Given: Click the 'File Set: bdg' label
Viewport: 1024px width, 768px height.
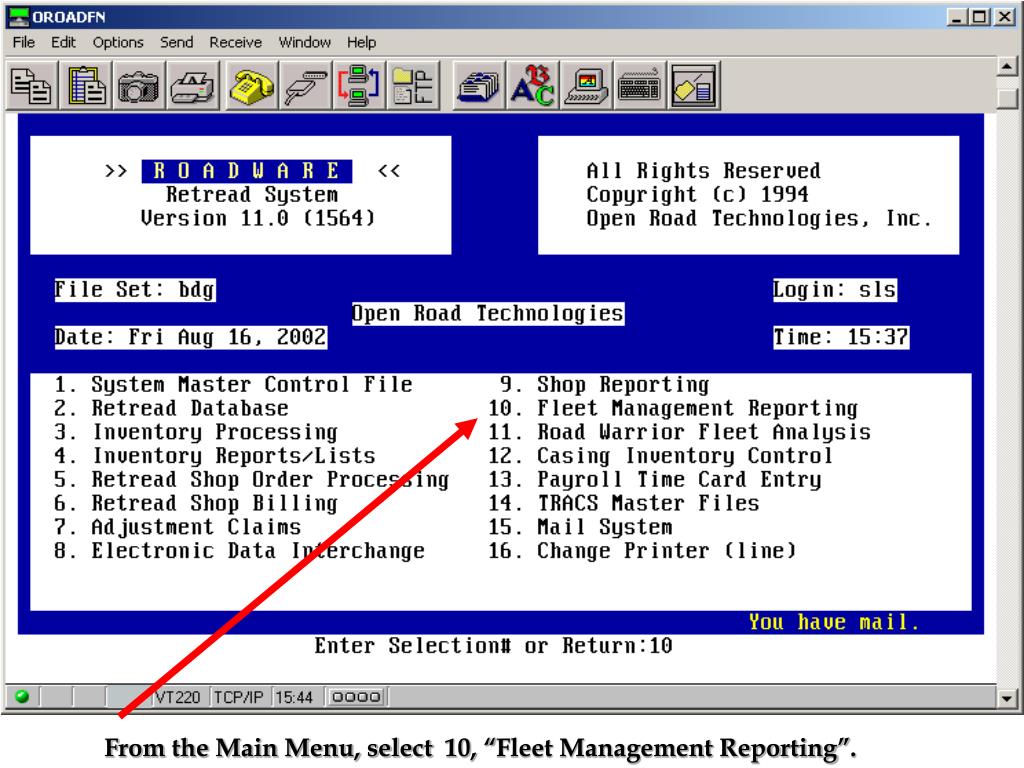Looking at the screenshot, I should 135,289.
